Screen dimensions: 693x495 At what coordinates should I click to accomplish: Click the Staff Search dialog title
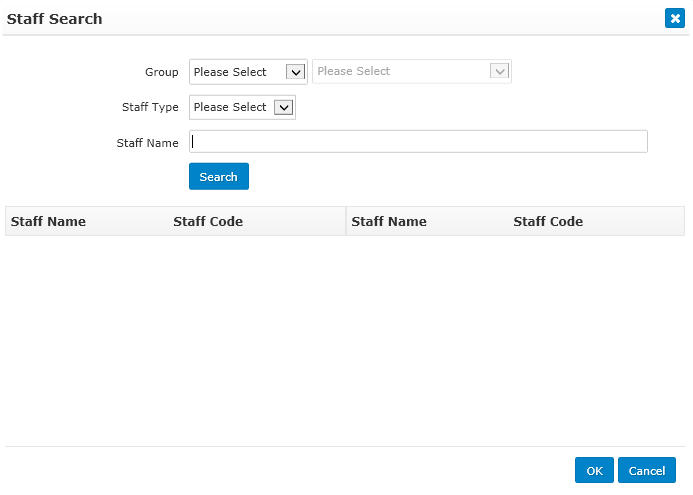[x=54, y=19]
